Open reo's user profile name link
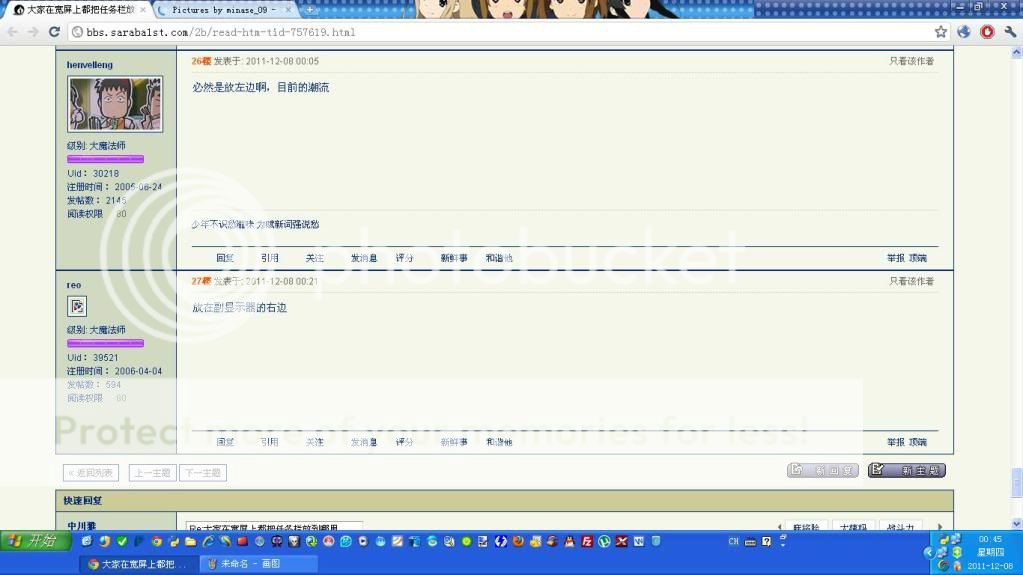Image resolution: width=1023 pixels, height=575 pixels. click(x=74, y=285)
